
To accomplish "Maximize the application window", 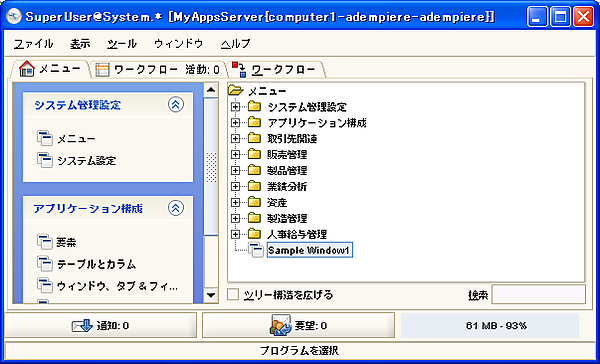I will tap(561, 17).
